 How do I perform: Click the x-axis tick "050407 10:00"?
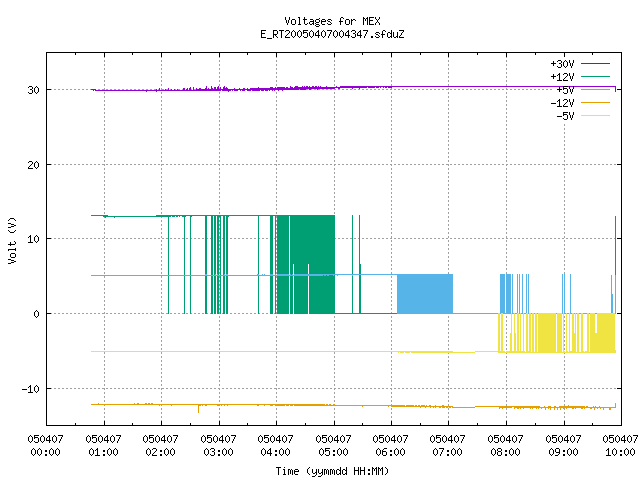[620, 446]
